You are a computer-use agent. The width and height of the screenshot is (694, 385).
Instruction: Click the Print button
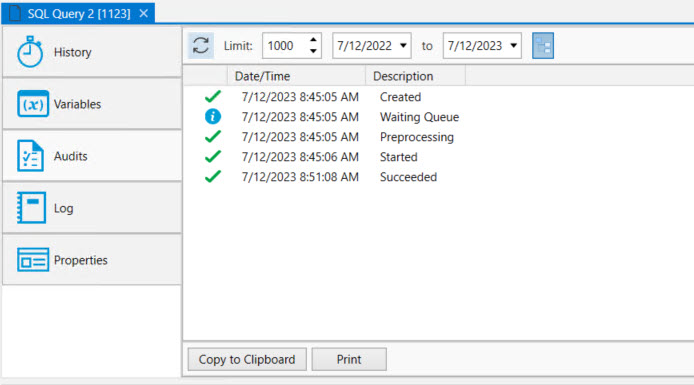349,359
